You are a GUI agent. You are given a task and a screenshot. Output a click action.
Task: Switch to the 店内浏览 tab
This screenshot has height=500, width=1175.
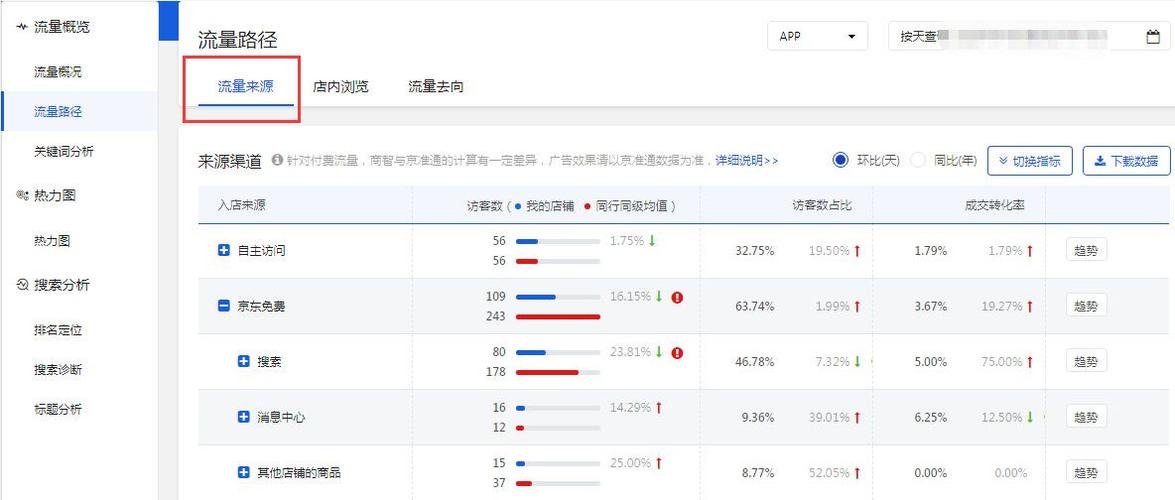pos(340,87)
